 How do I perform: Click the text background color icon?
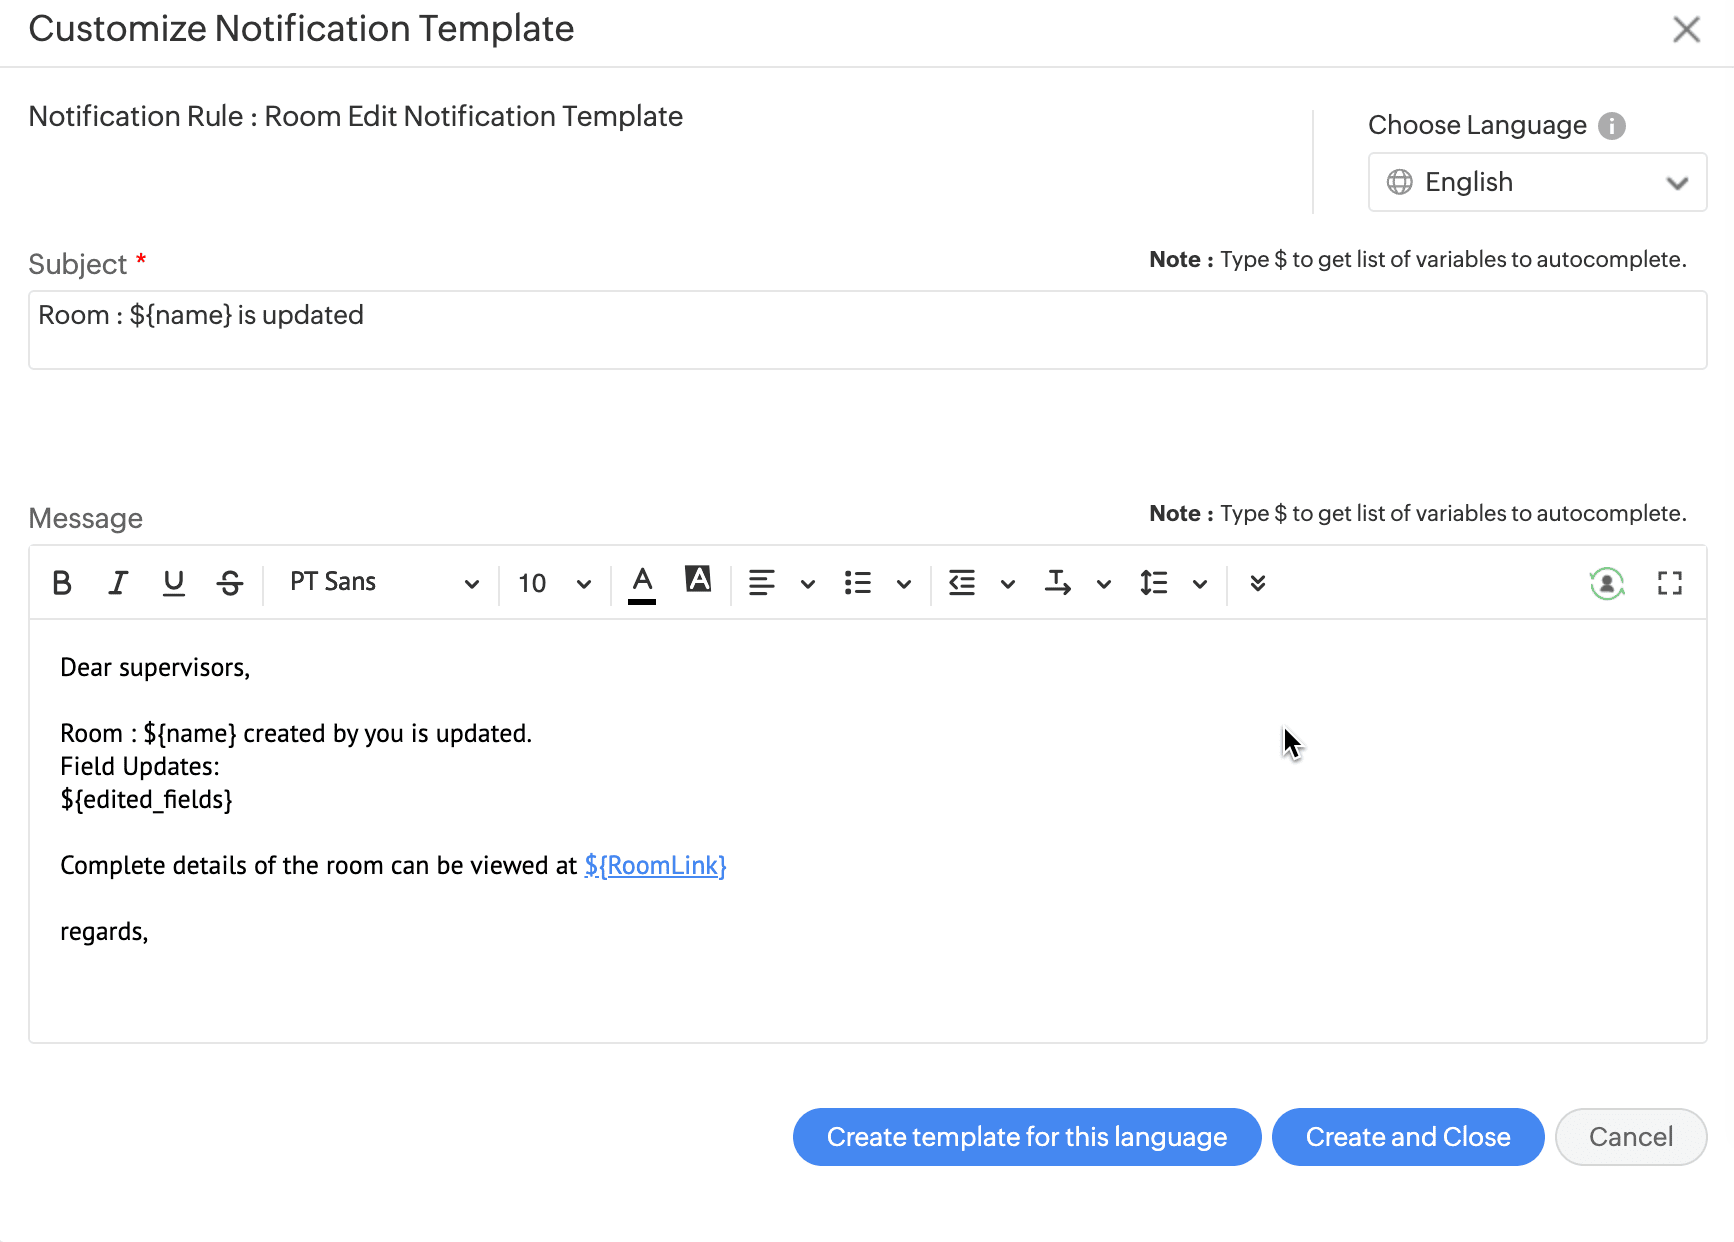click(698, 580)
